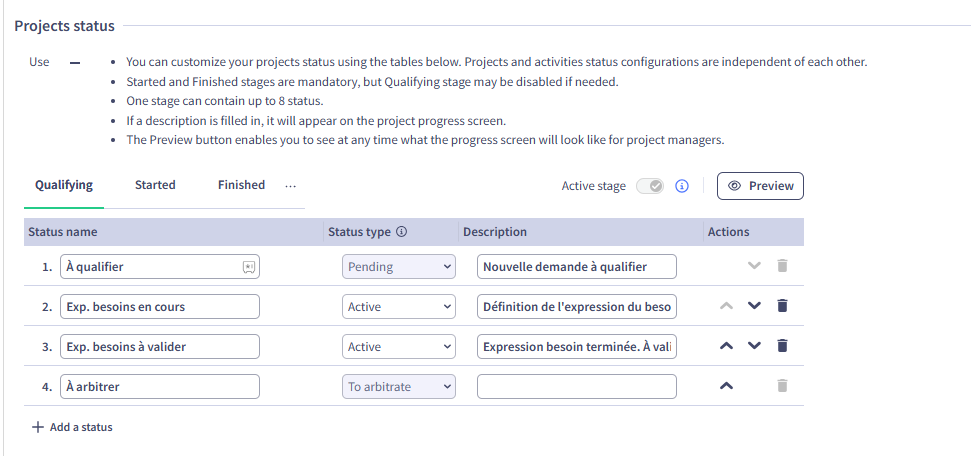Click info icon beside Status type header

[x=402, y=232]
